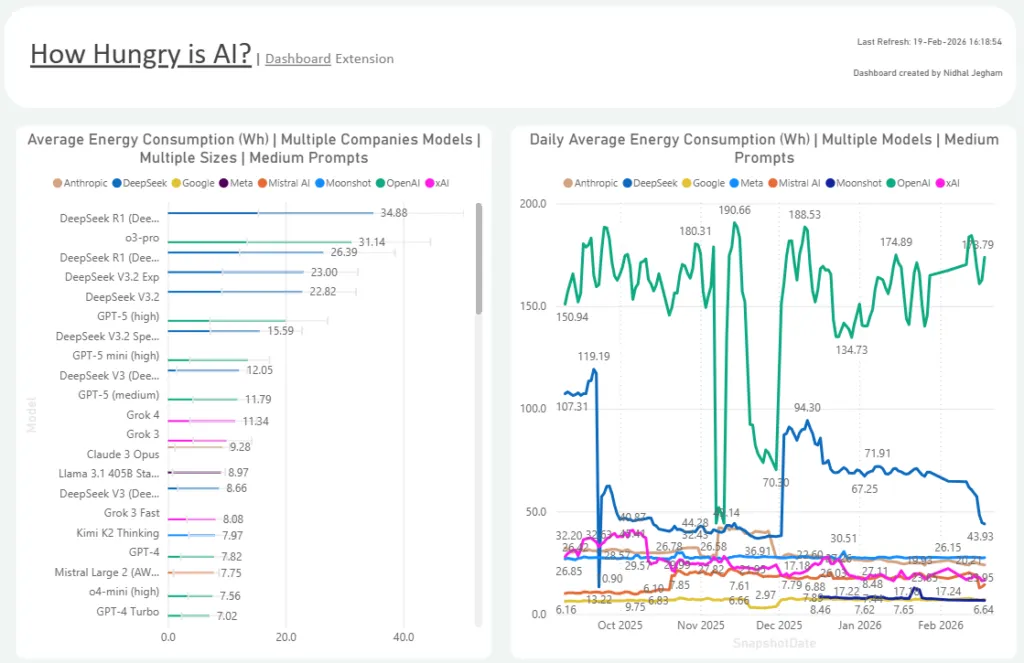Image resolution: width=1024 pixels, height=663 pixels.
Task: Open the Dashboard link in the header
Action: [297, 59]
